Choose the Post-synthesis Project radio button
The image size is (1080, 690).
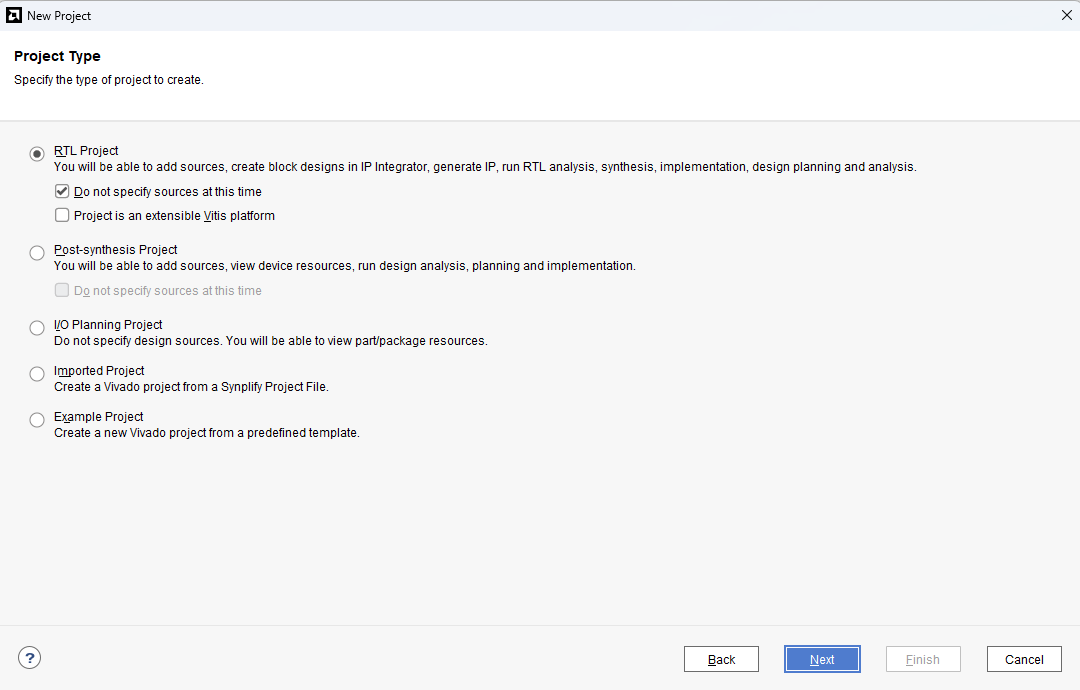point(37,253)
